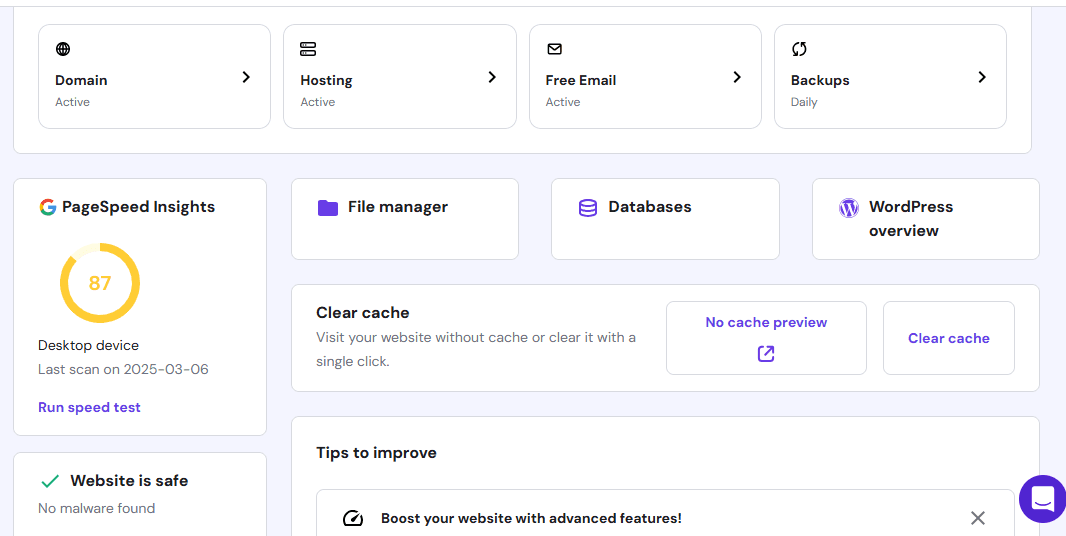Expand the Domain card chevron

coord(246,77)
